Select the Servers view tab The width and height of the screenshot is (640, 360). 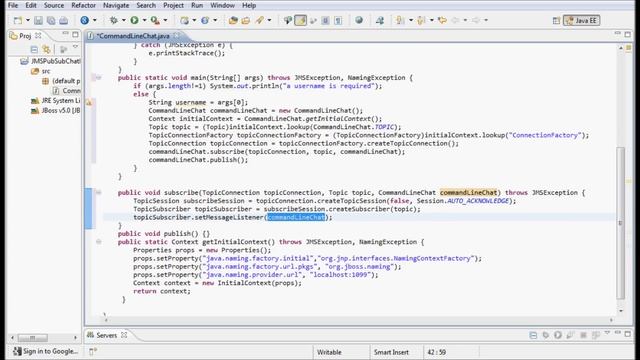107,335
